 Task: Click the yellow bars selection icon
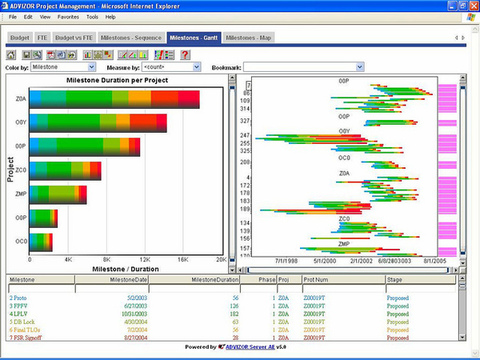point(143,55)
